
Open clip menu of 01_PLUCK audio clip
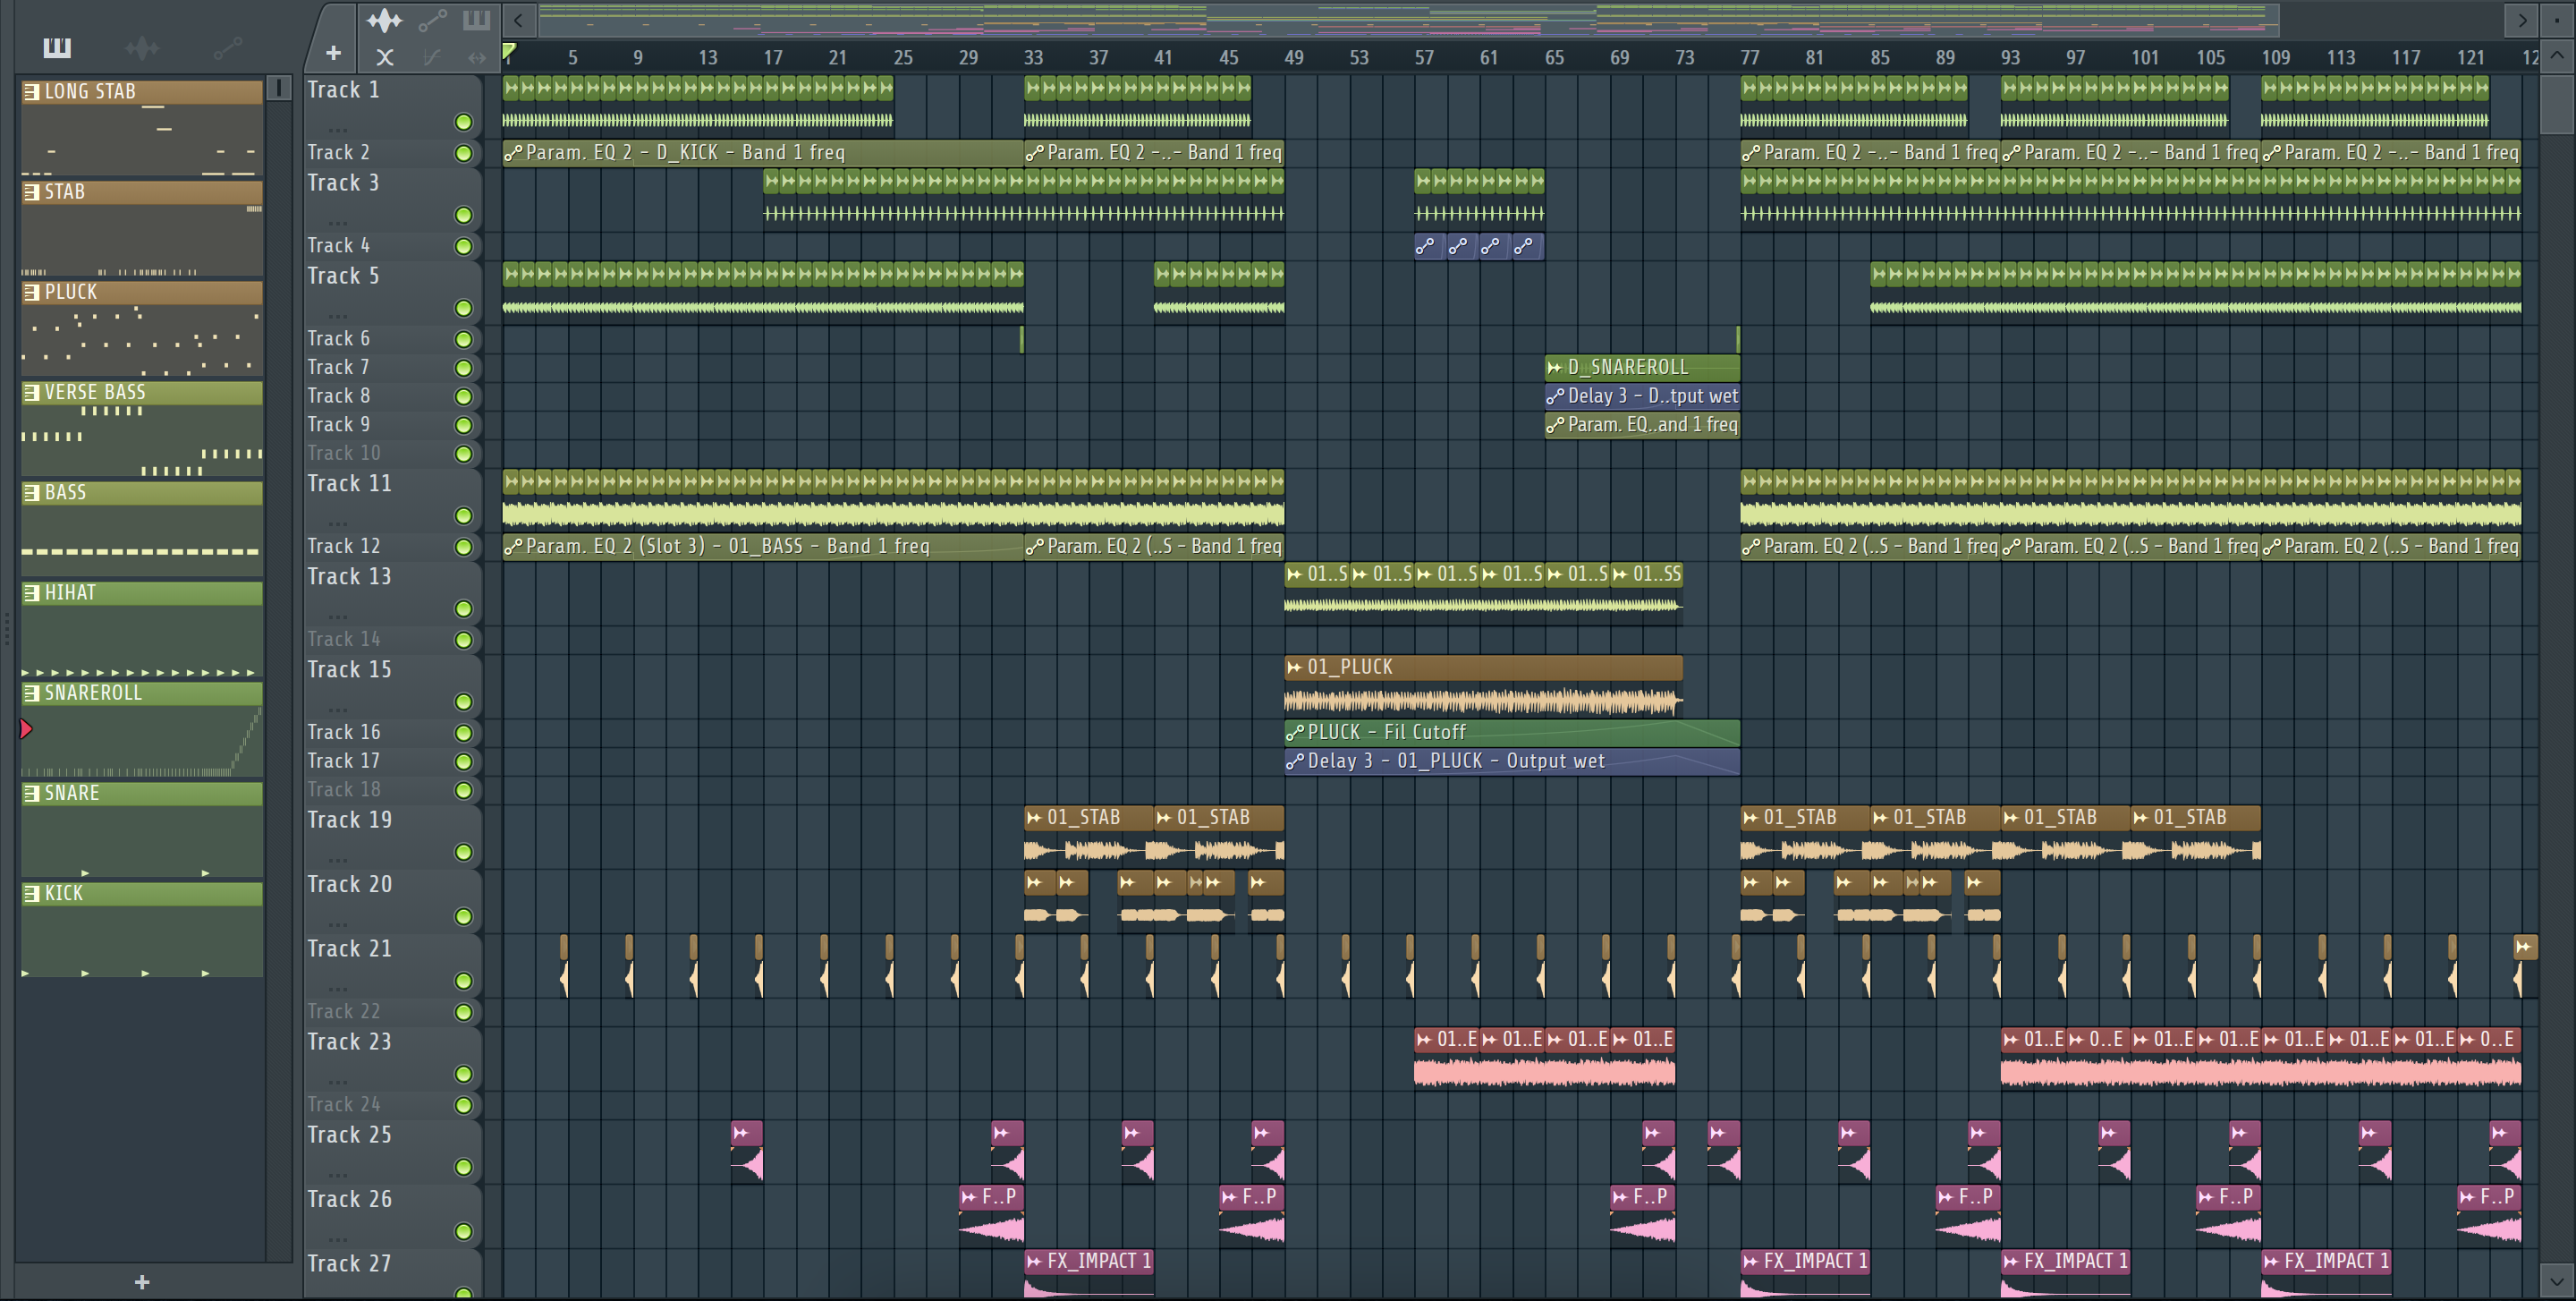tap(1295, 667)
